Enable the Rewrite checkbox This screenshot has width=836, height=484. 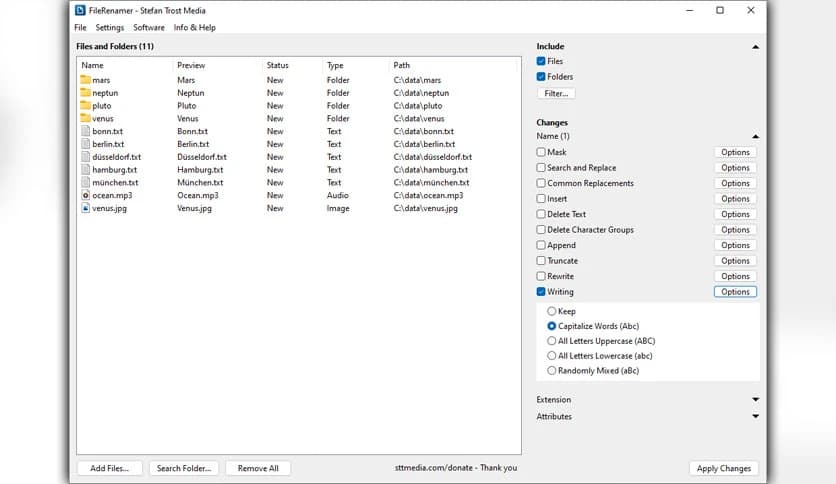[x=541, y=276]
